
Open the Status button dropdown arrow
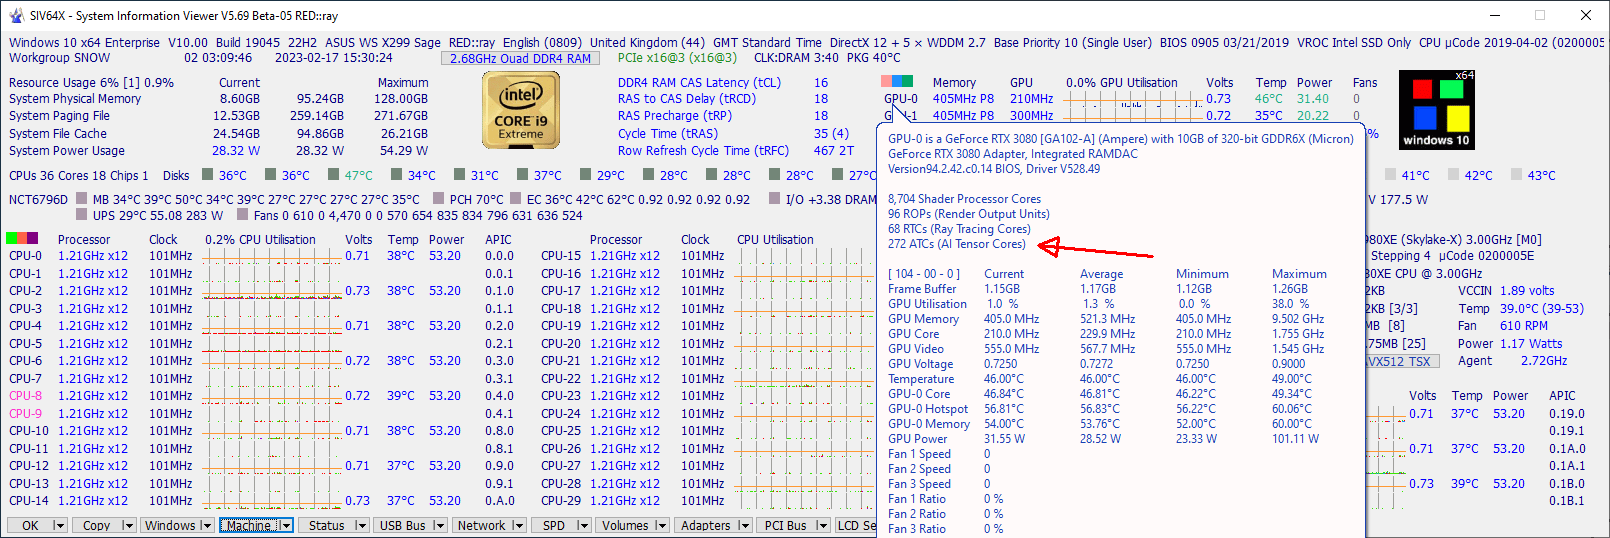click(361, 525)
